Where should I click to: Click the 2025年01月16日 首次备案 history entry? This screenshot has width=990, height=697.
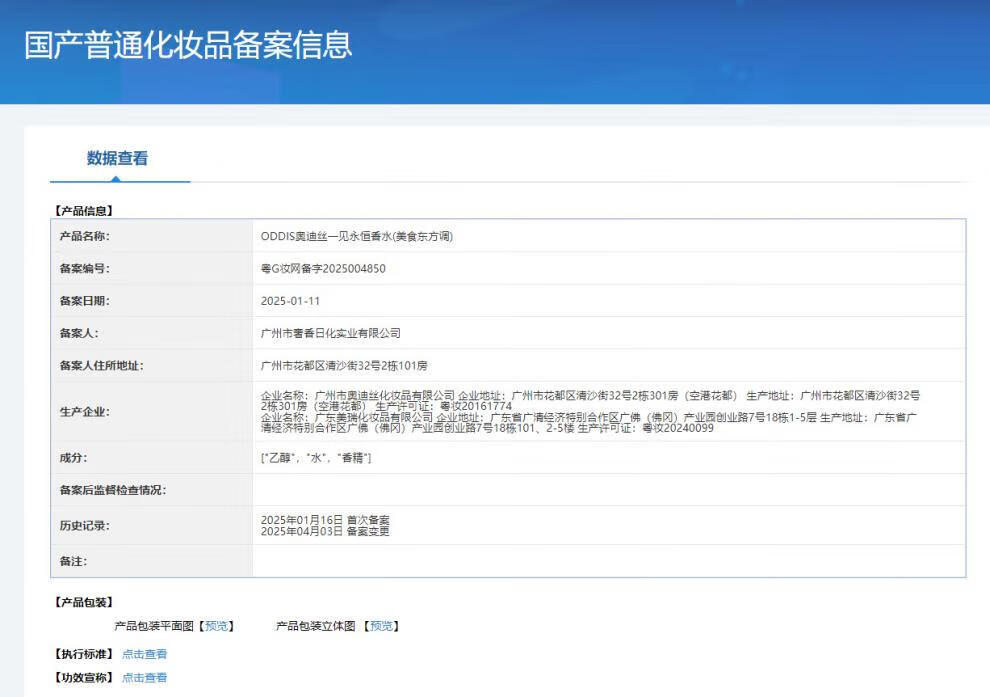point(324,520)
